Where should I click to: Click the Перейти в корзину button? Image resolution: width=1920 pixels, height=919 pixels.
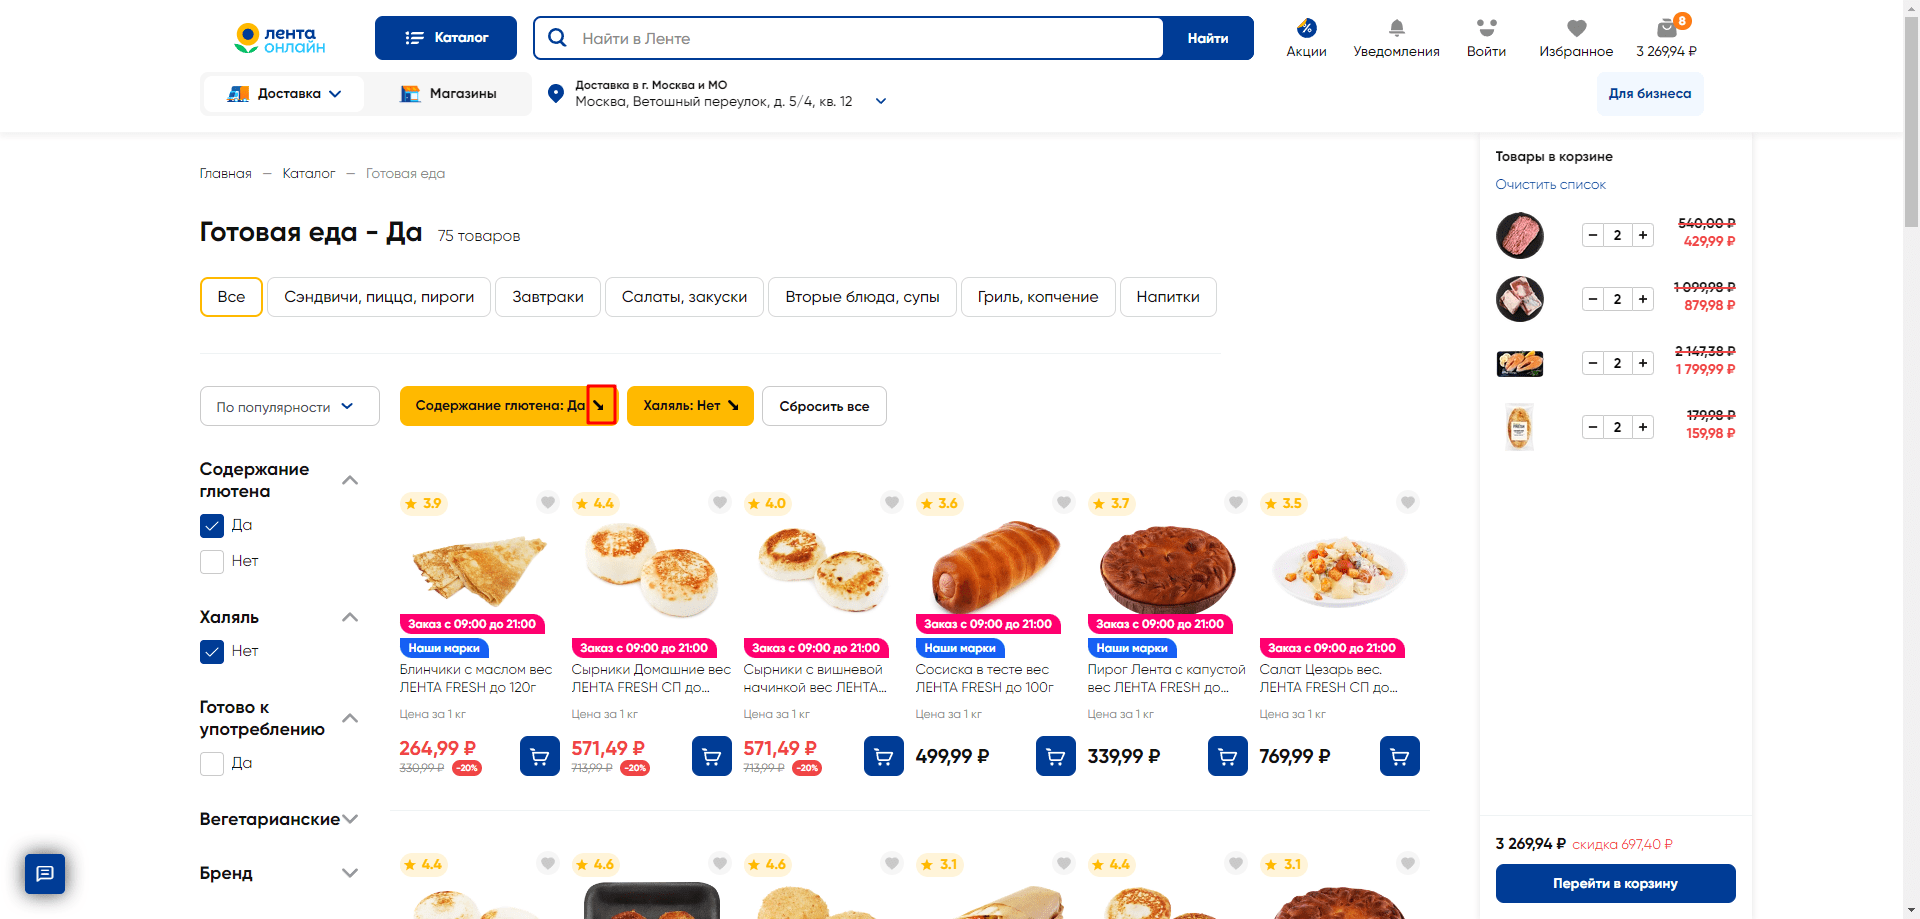pyautogui.click(x=1615, y=883)
